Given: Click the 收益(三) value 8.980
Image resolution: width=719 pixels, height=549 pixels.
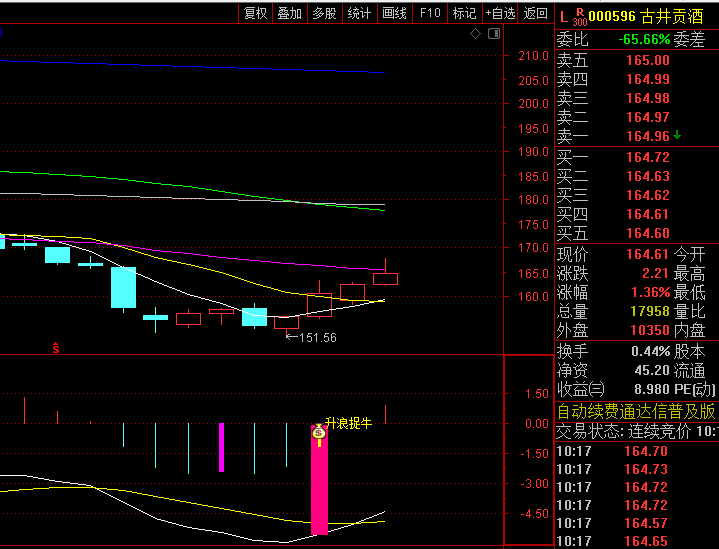Looking at the screenshot, I should click(652, 389).
